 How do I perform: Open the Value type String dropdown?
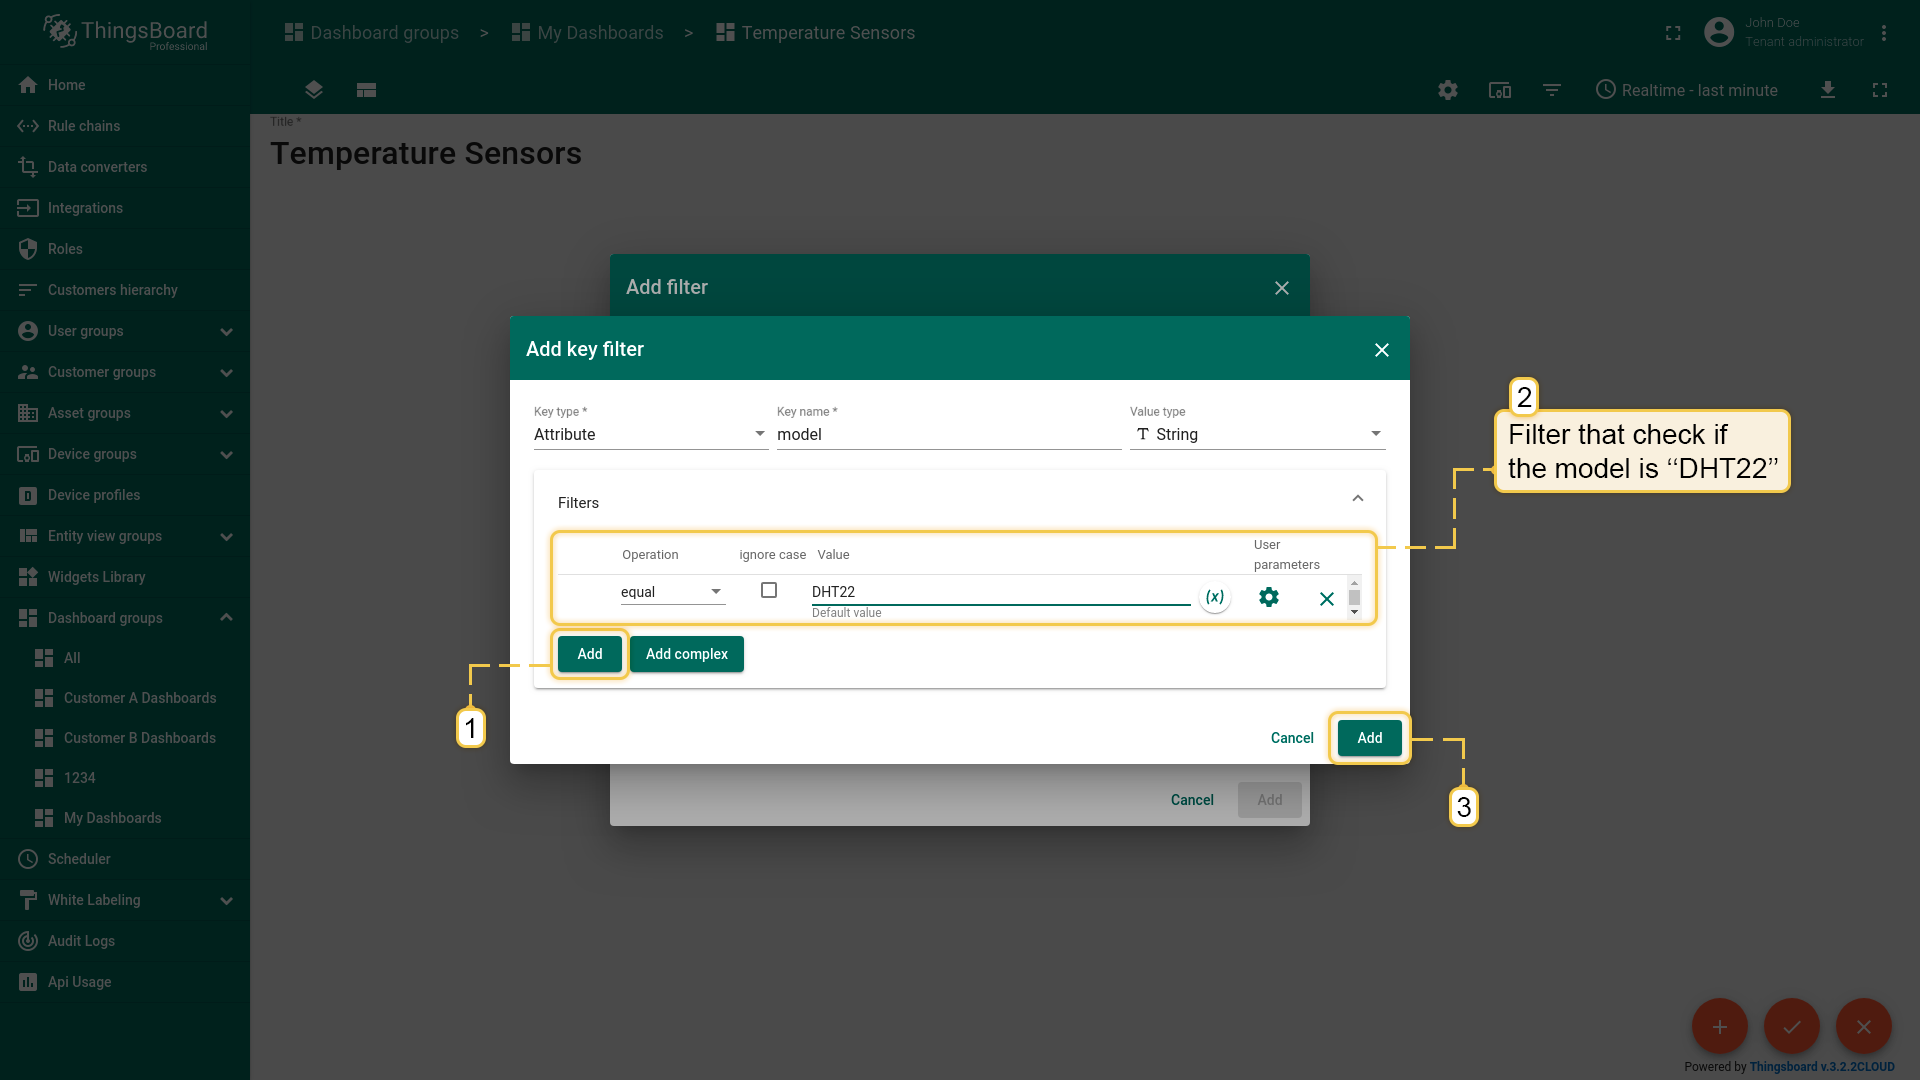tap(1257, 434)
